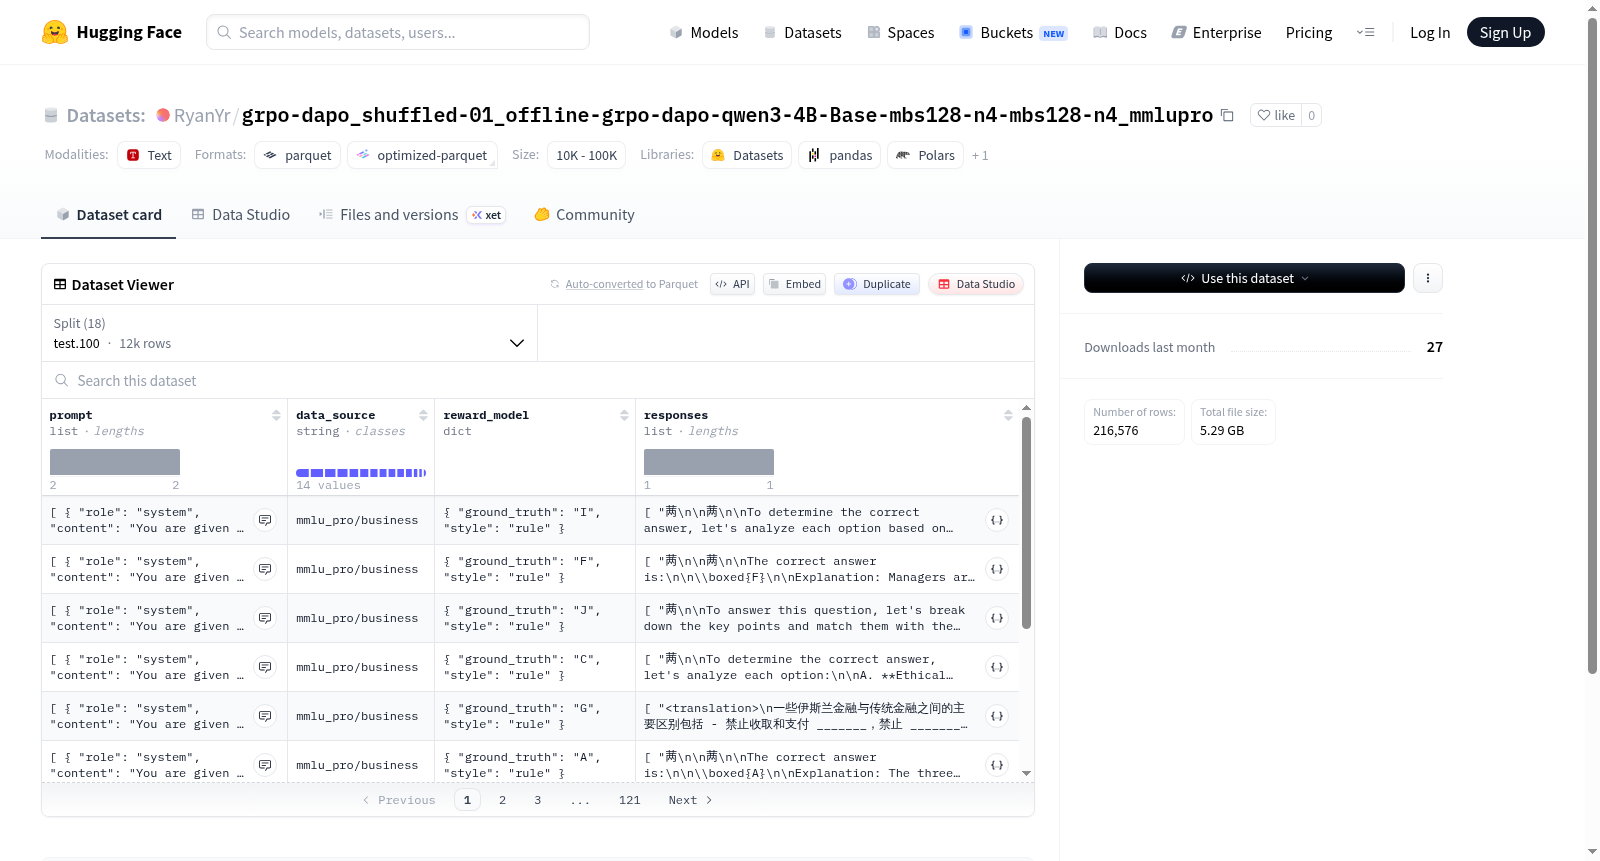Open the Datasets page

pos(802,32)
